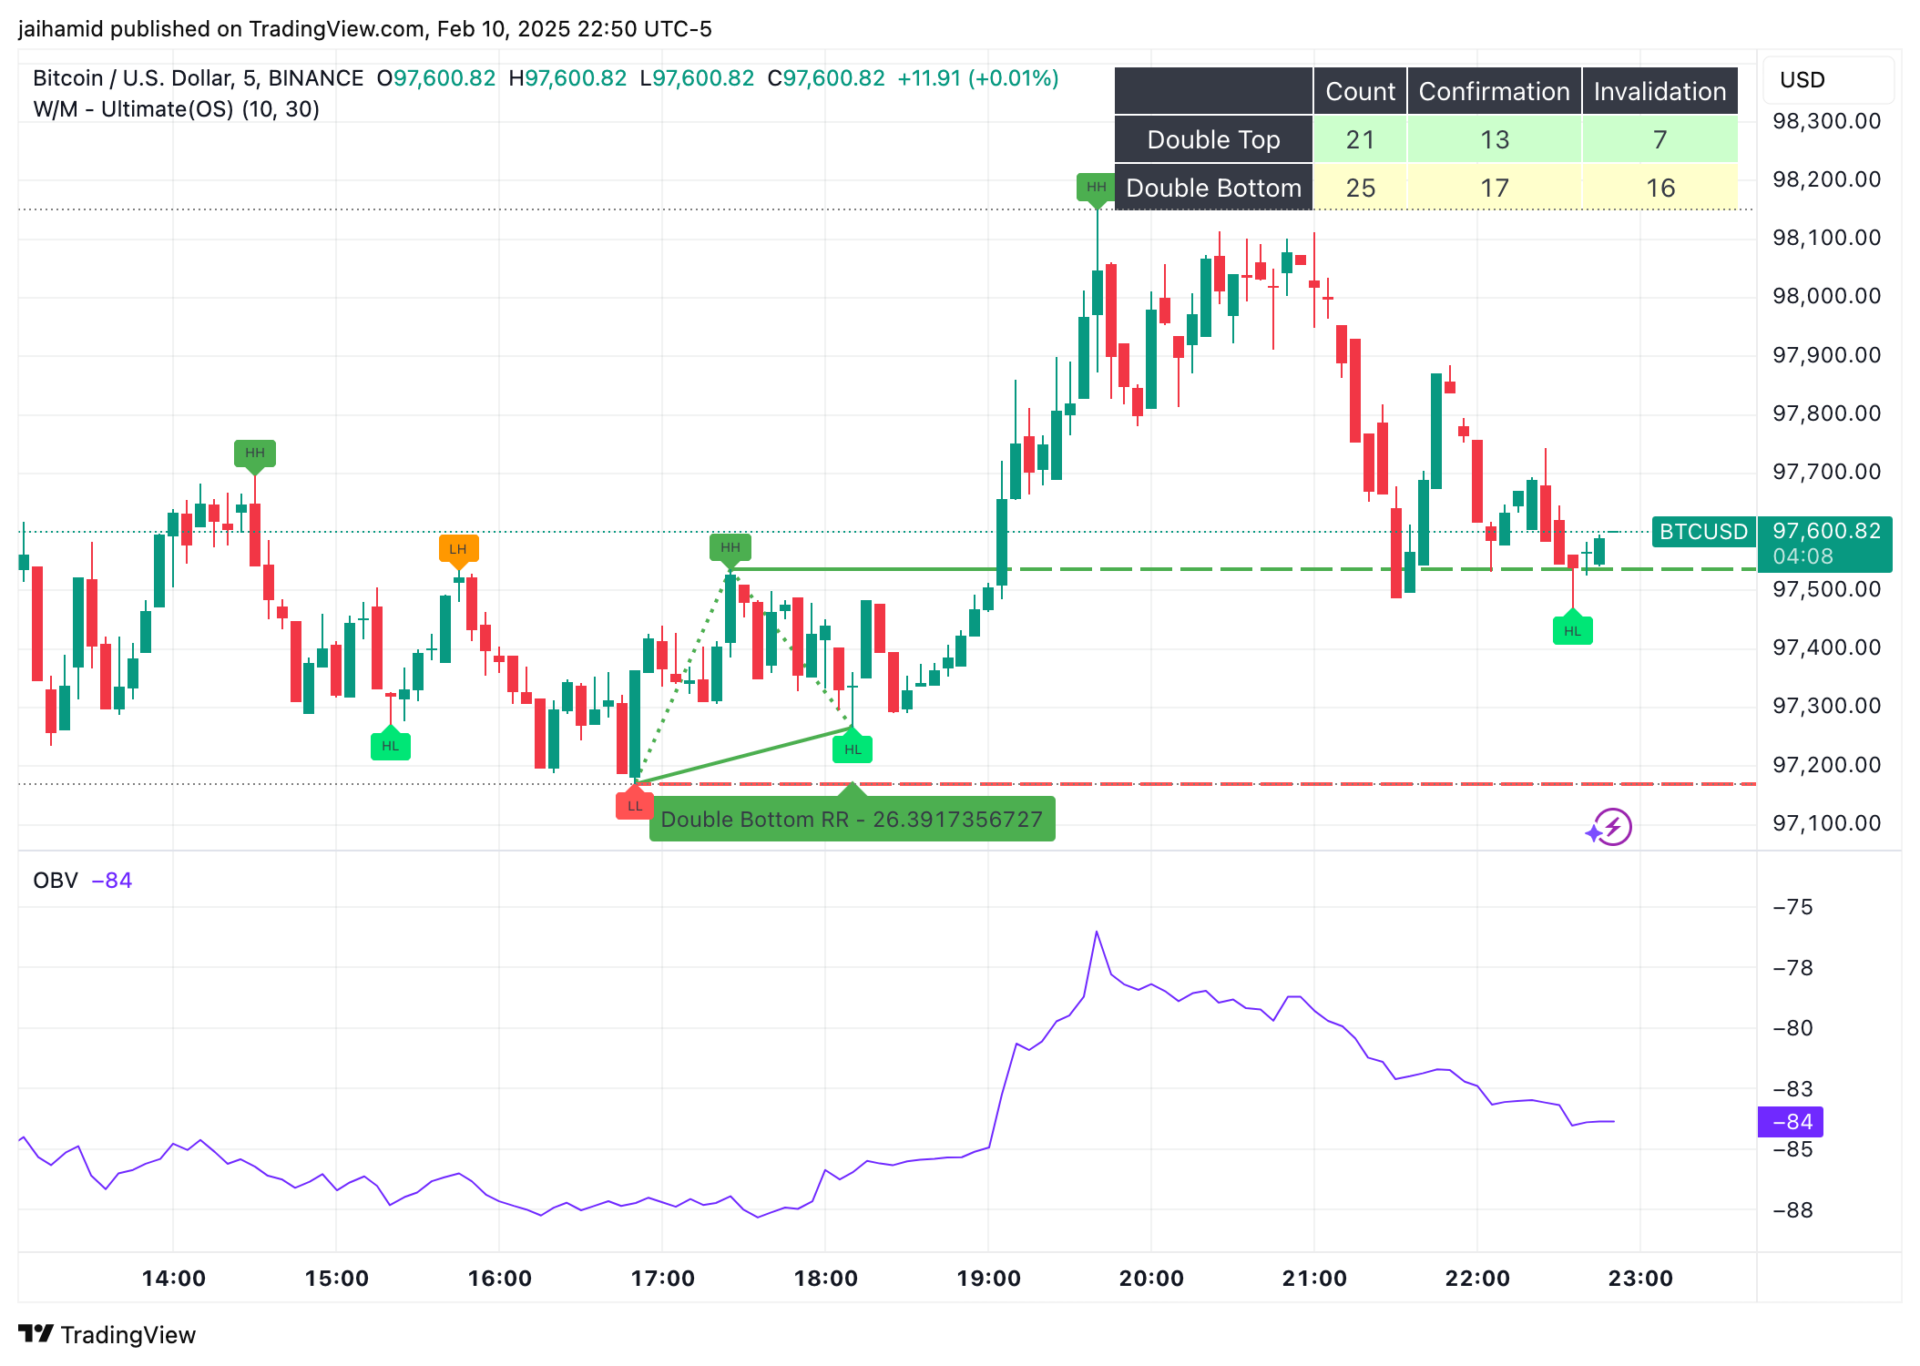1920x1366 pixels.
Task: Click the 14:00 time axis label
Action: tap(173, 1278)
